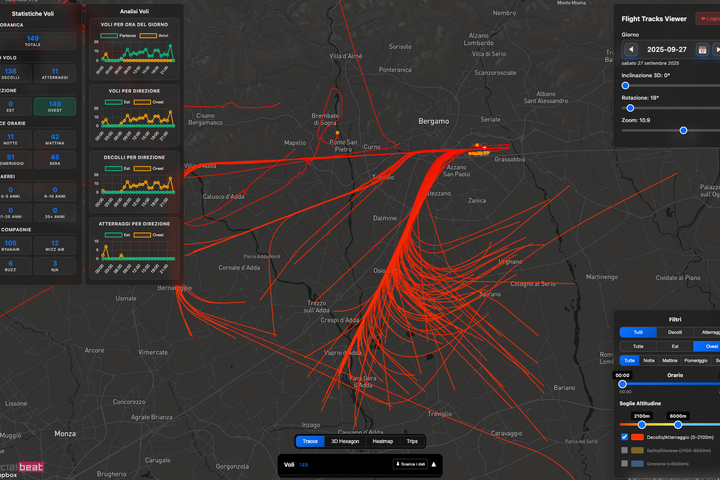The width and height of the screenshot is (720, 480).
Task: Click the 2025-09-27 date field
Action: (667, 50)
